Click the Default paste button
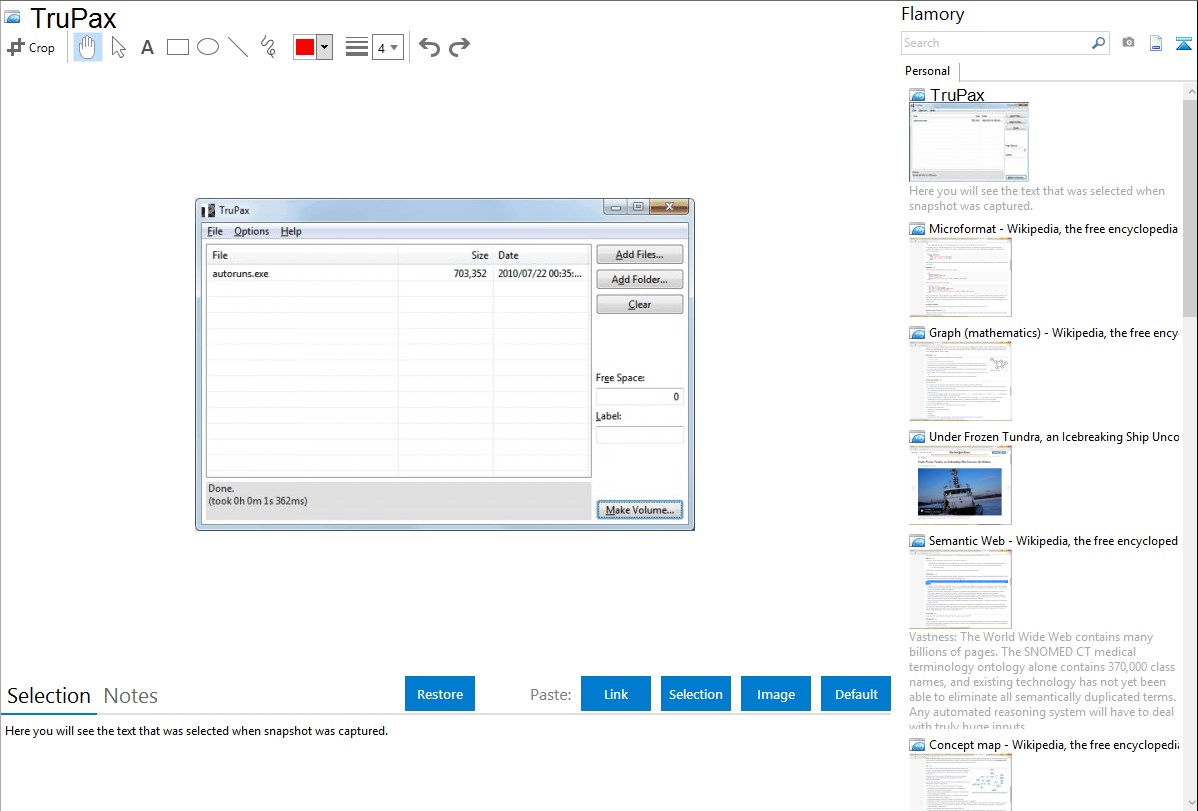Screen dimensions: 1198x811 (x=856, y=694)
